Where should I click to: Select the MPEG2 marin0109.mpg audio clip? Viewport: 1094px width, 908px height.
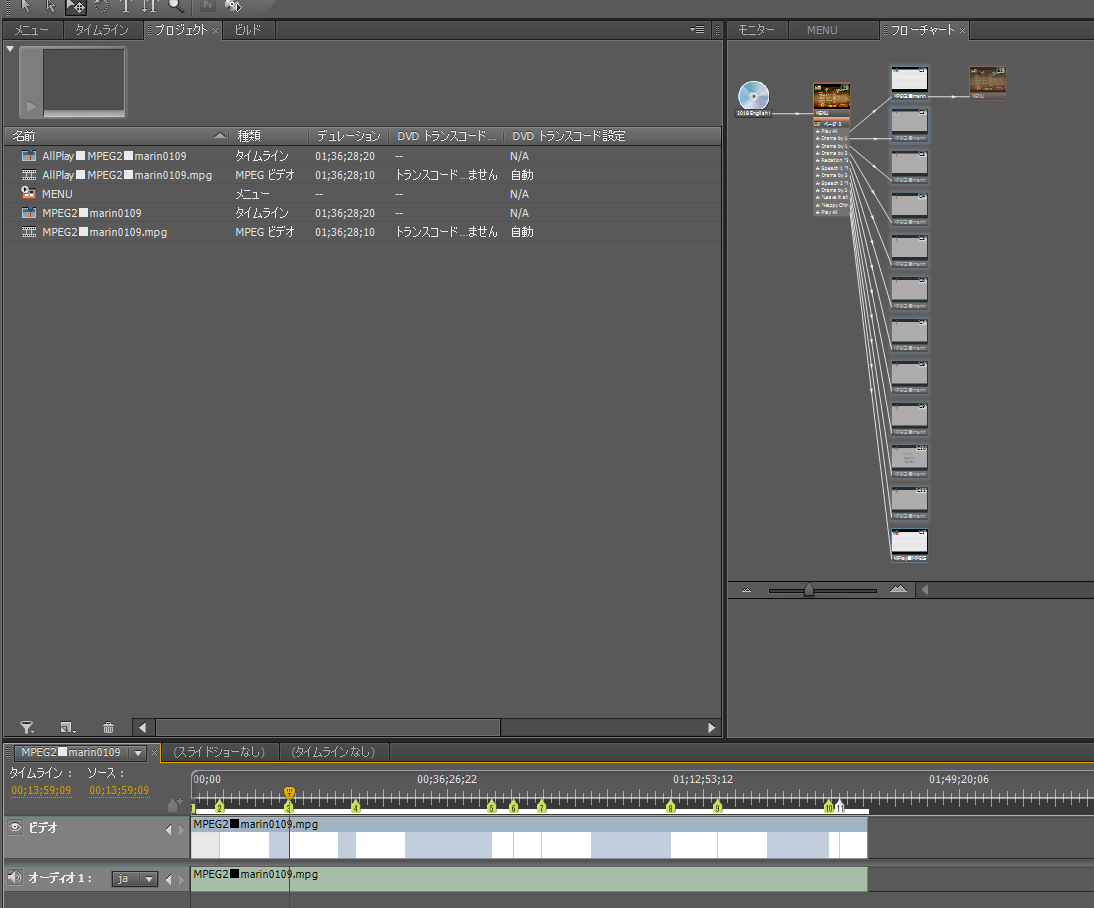529,879
